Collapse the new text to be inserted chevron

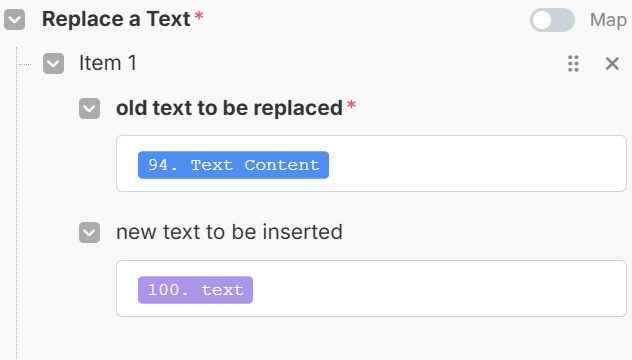(89, 233)
